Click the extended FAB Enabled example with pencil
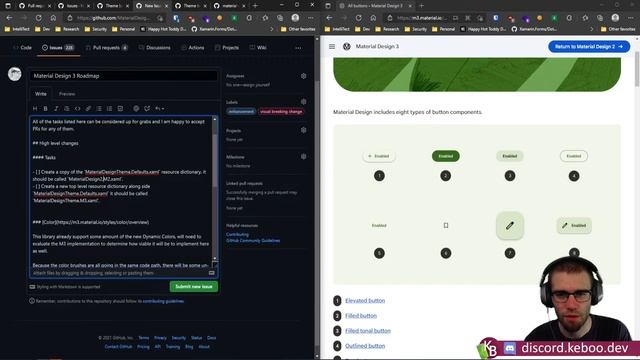The width and height of the screenshot is (640, 360). 574,225
